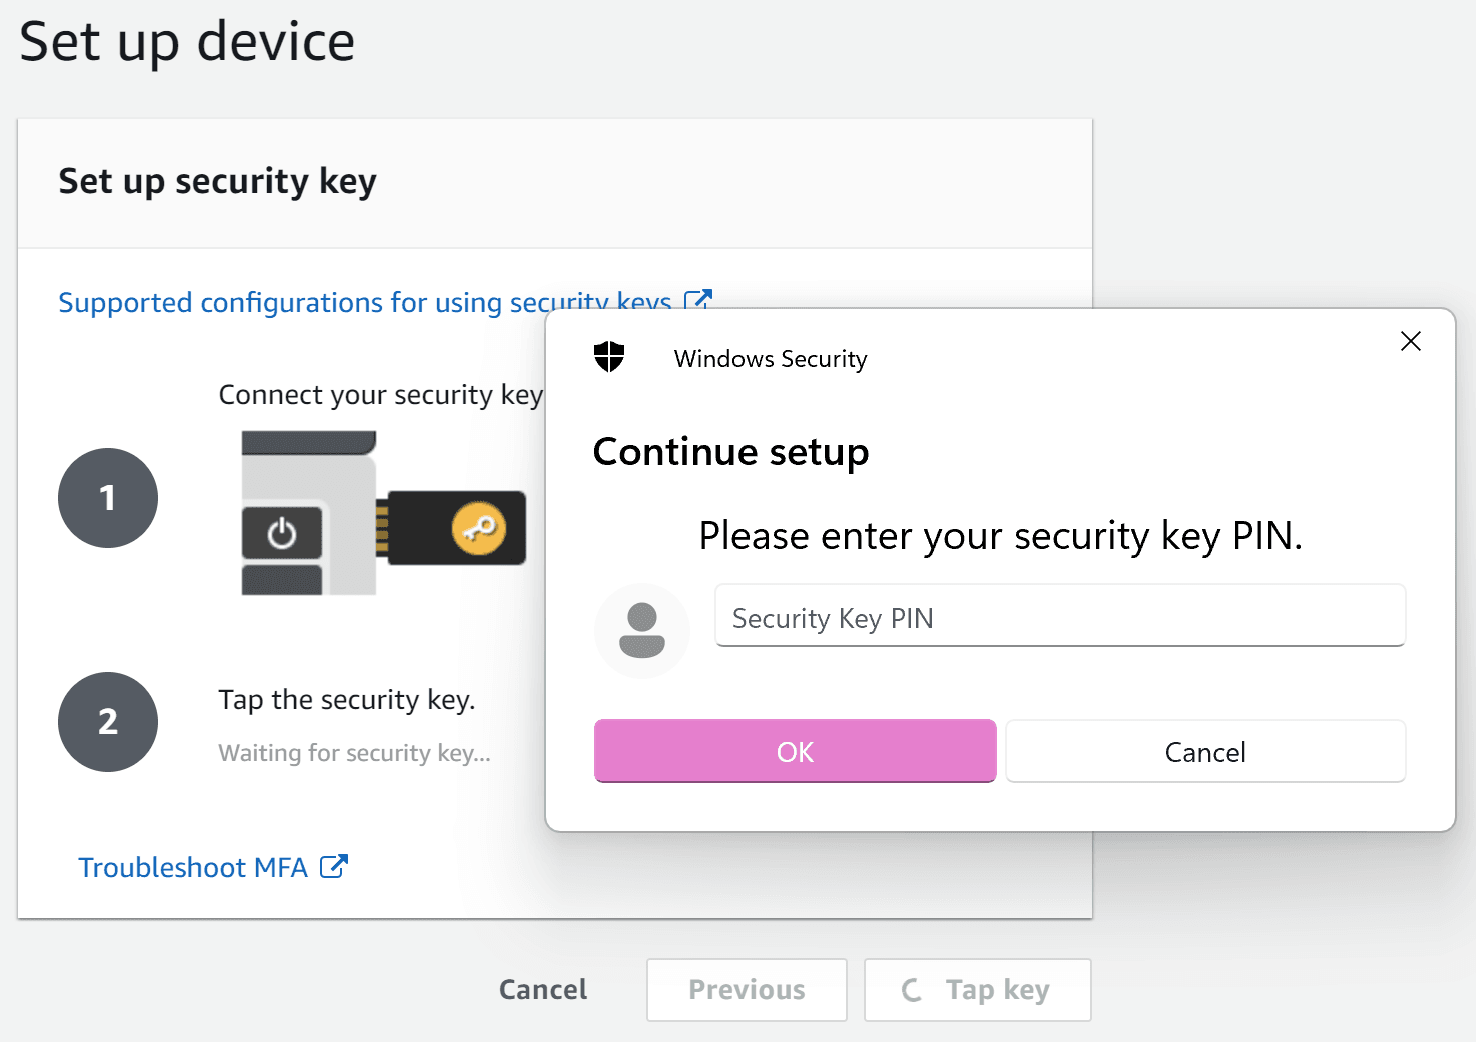
Task: Click the Tap key button
Action: coord(978,990)
